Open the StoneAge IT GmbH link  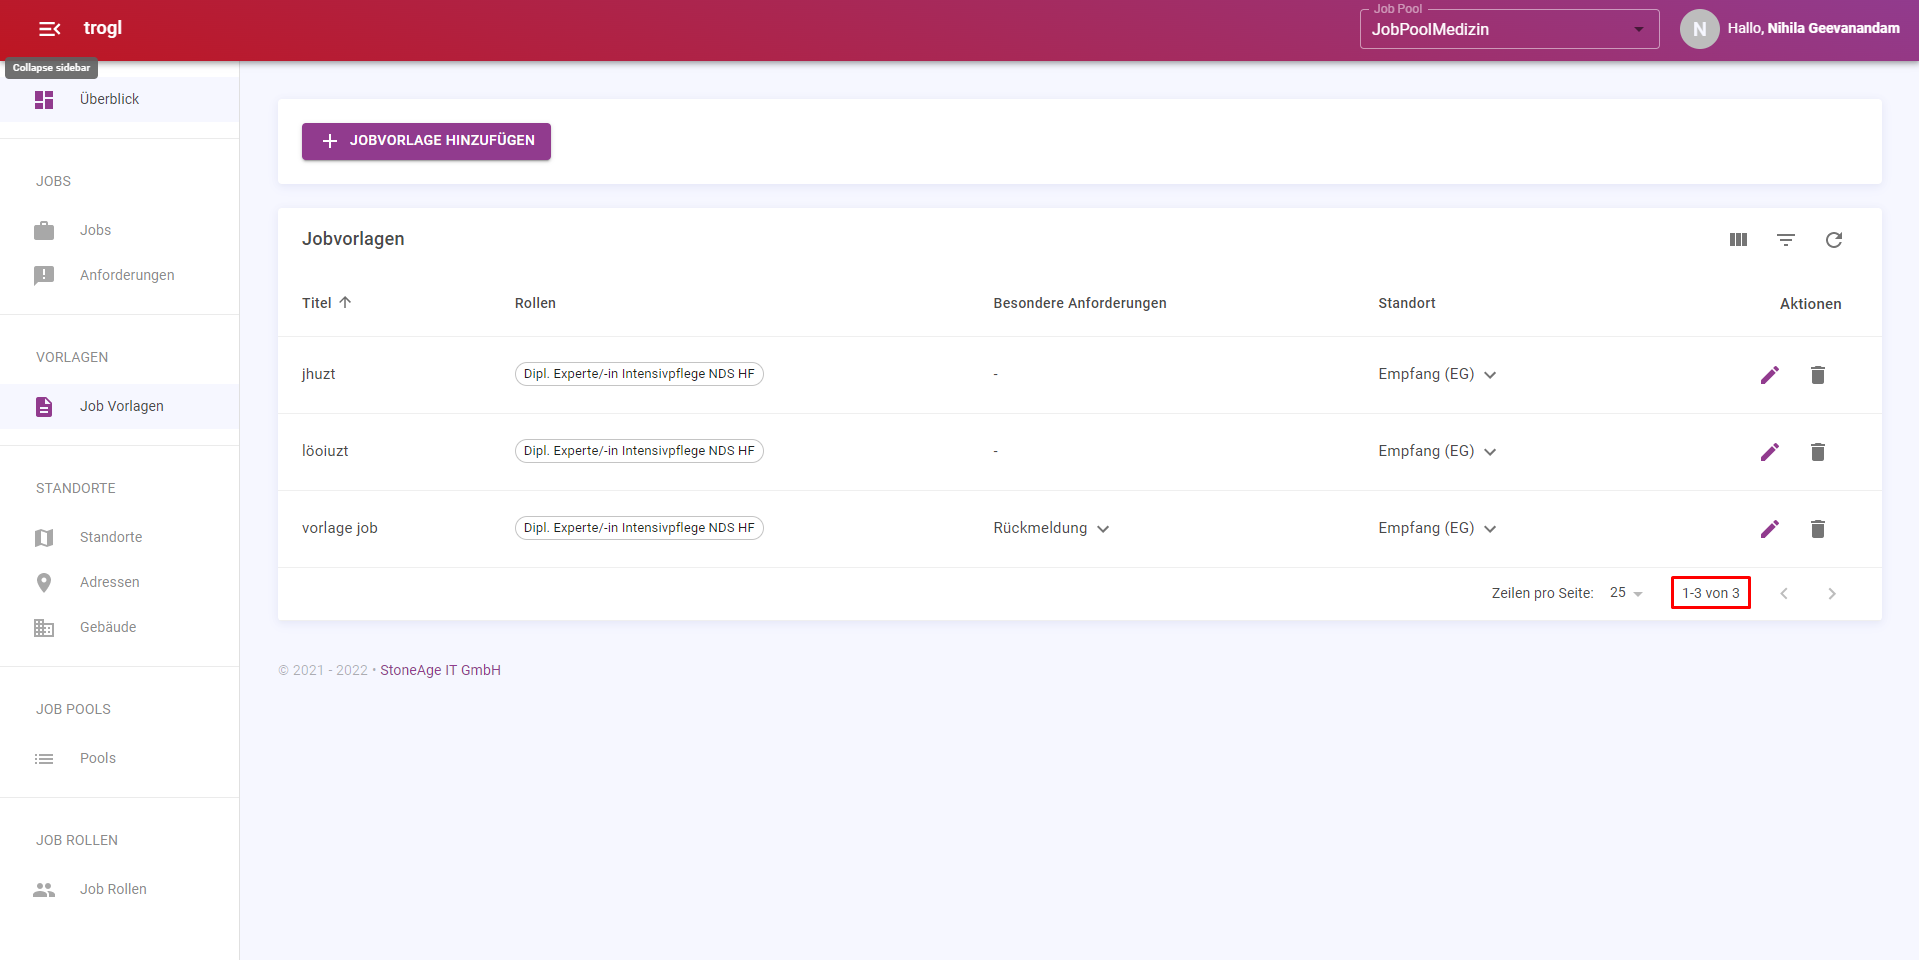(440, 670)
